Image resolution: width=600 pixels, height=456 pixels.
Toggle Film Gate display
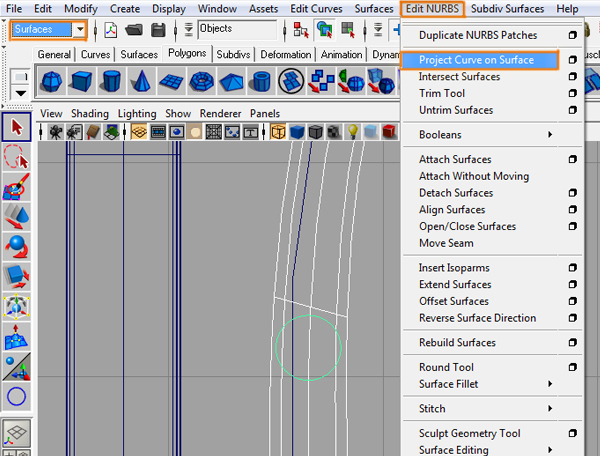(158, 132)
